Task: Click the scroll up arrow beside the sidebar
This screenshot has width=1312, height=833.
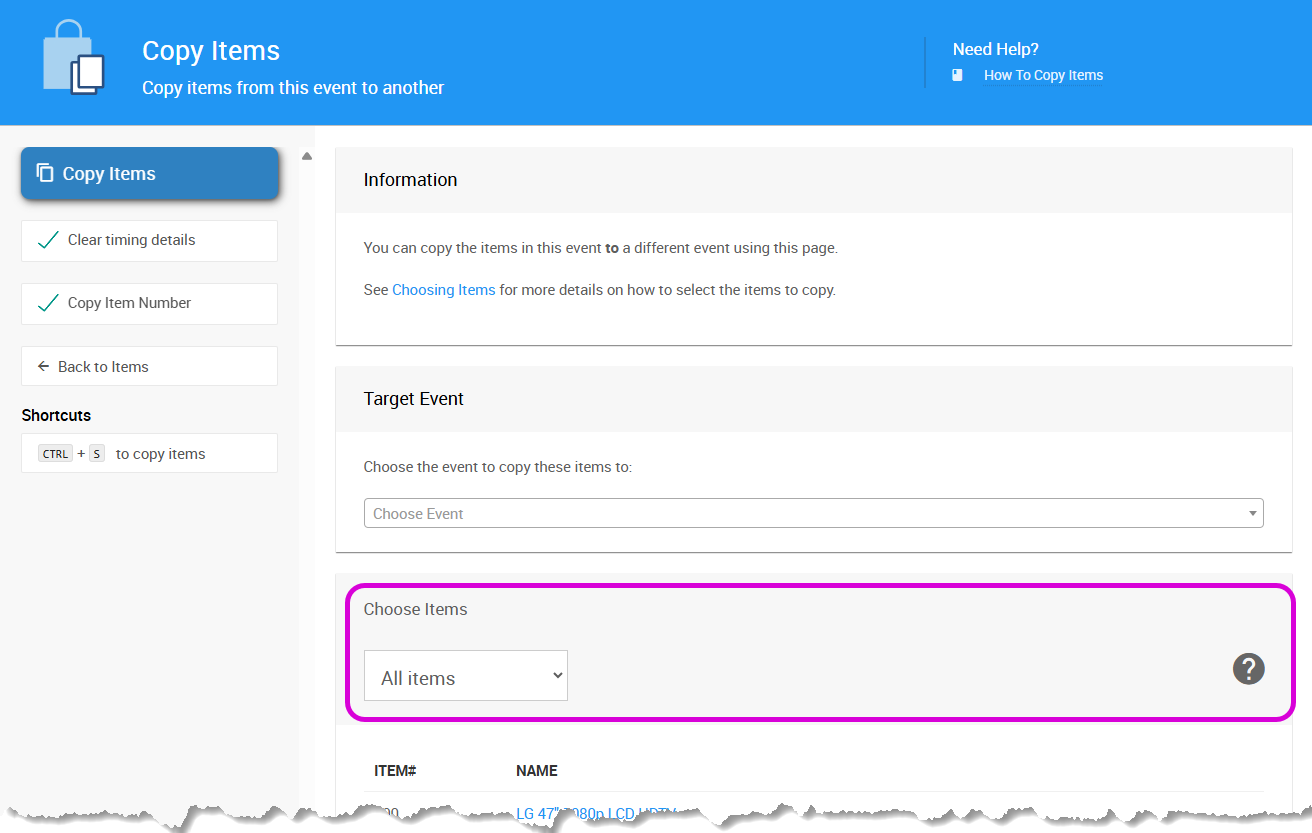Action: pyautogui.click(x=307, y=156)
